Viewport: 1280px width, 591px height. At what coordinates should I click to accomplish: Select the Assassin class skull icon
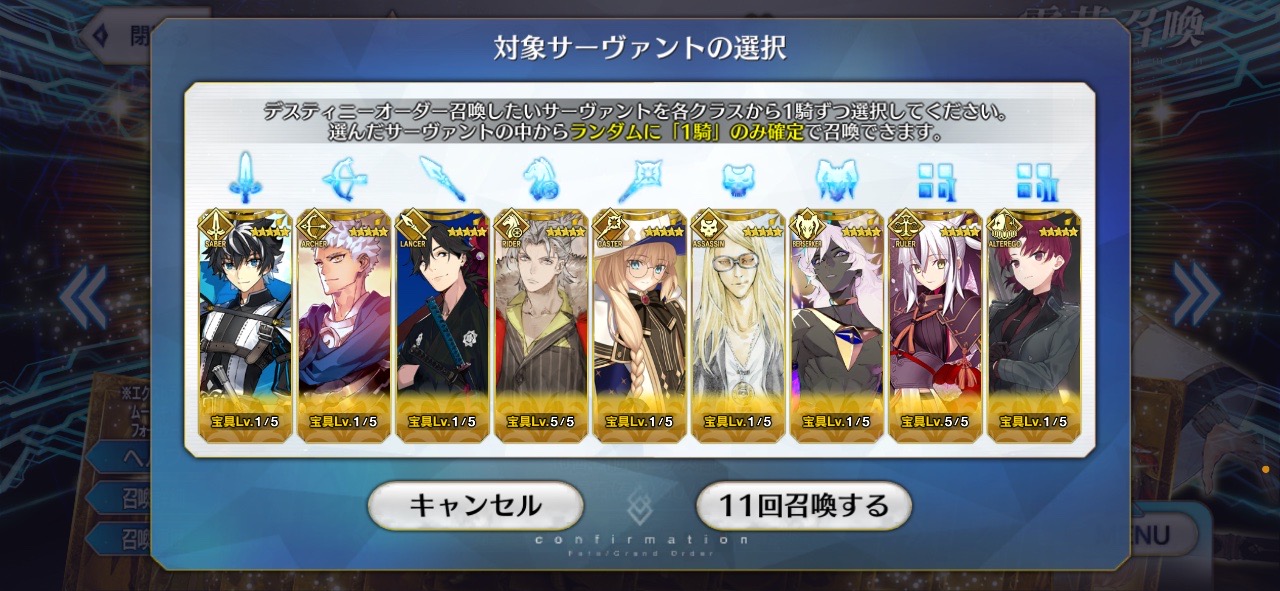click(737, 179)
